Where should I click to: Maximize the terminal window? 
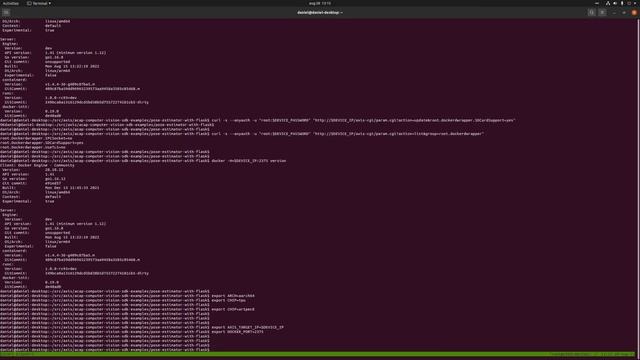(x=624, y=13)
